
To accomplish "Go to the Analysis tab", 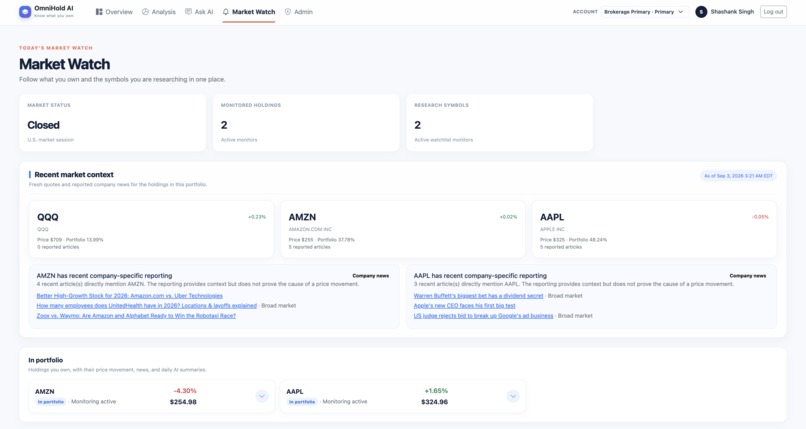I will (x=159, y=12).
